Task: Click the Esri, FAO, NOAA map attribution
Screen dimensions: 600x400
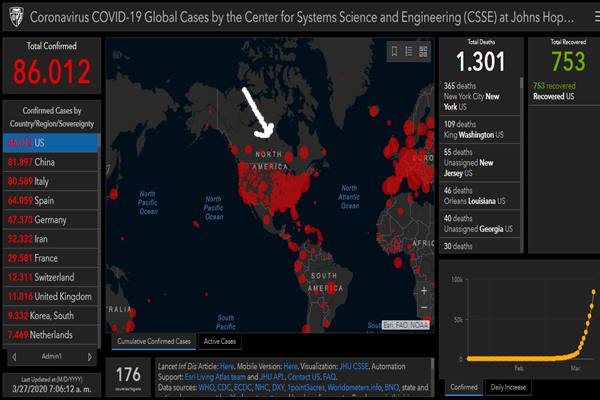Action: coord(406,325)
